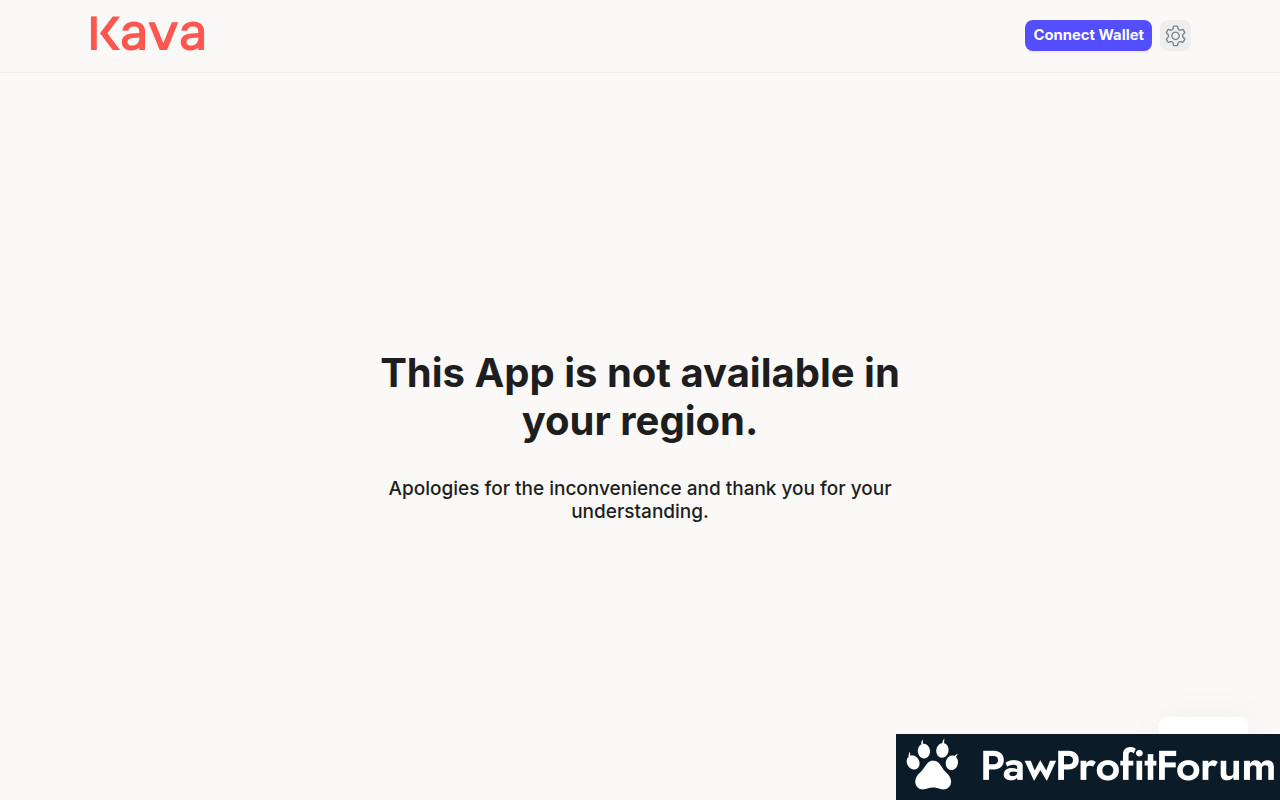Click the white paw print icon
This screenshot has height=800, width=1280.
click(x=932, y=766)
